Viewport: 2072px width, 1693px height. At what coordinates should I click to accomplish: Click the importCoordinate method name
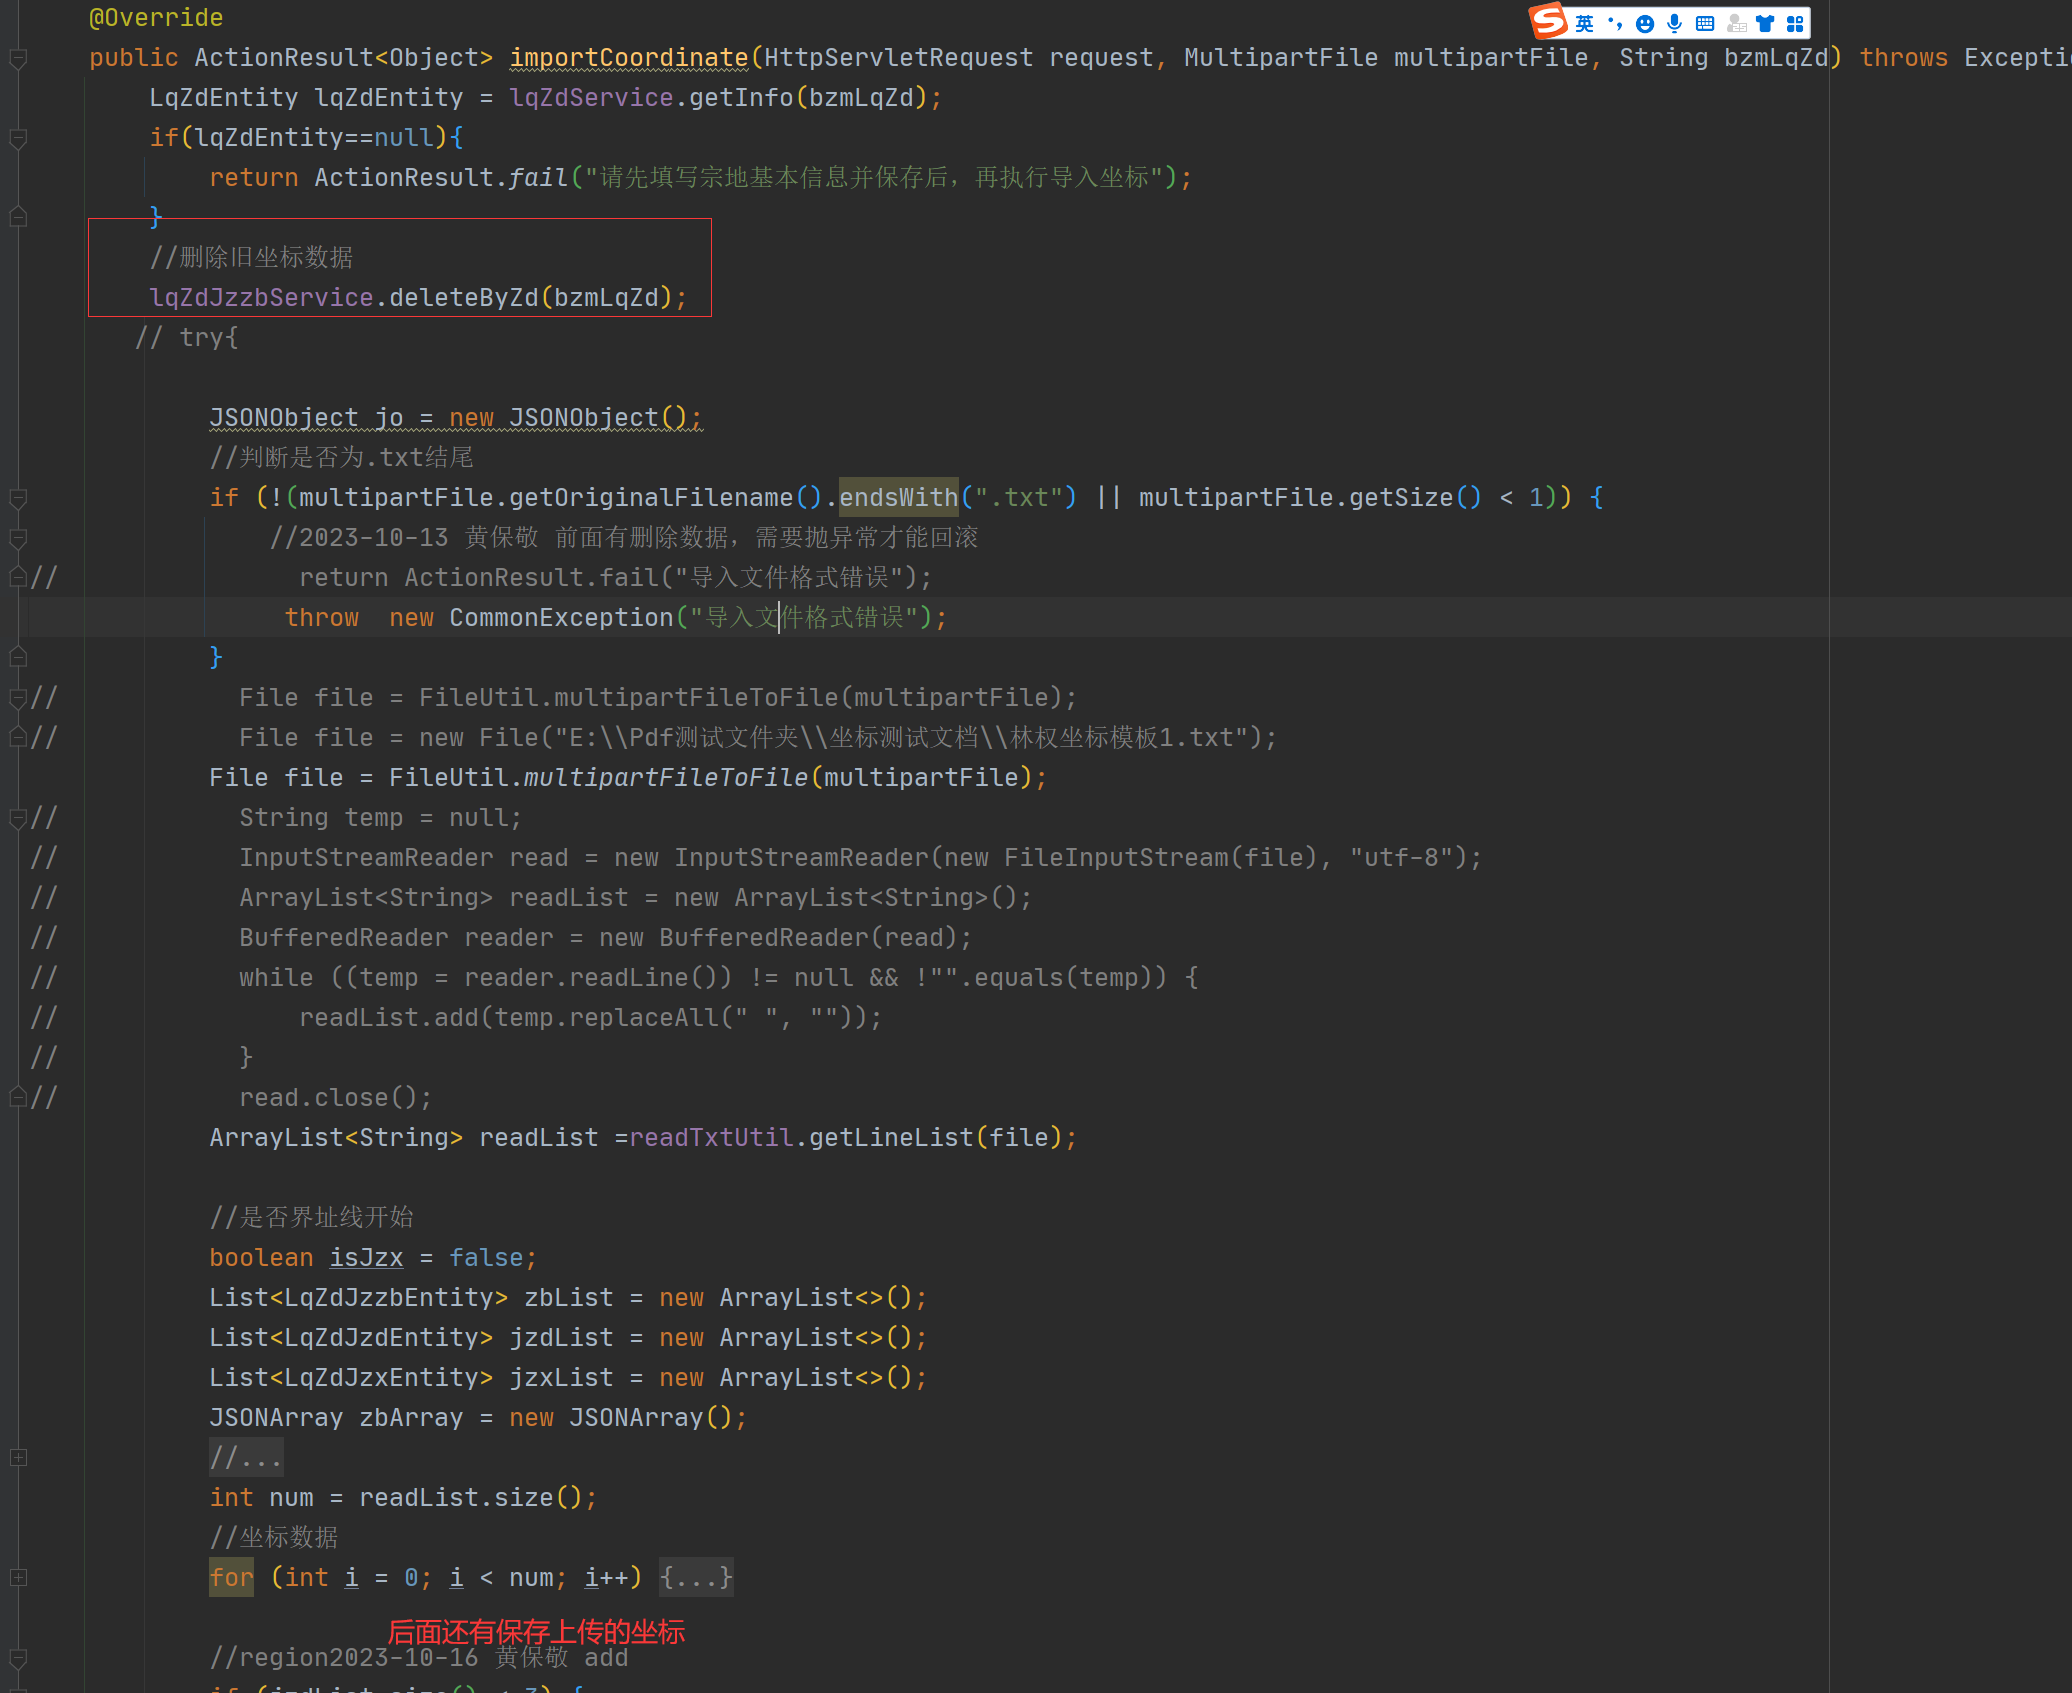click(x=629, y=58)
